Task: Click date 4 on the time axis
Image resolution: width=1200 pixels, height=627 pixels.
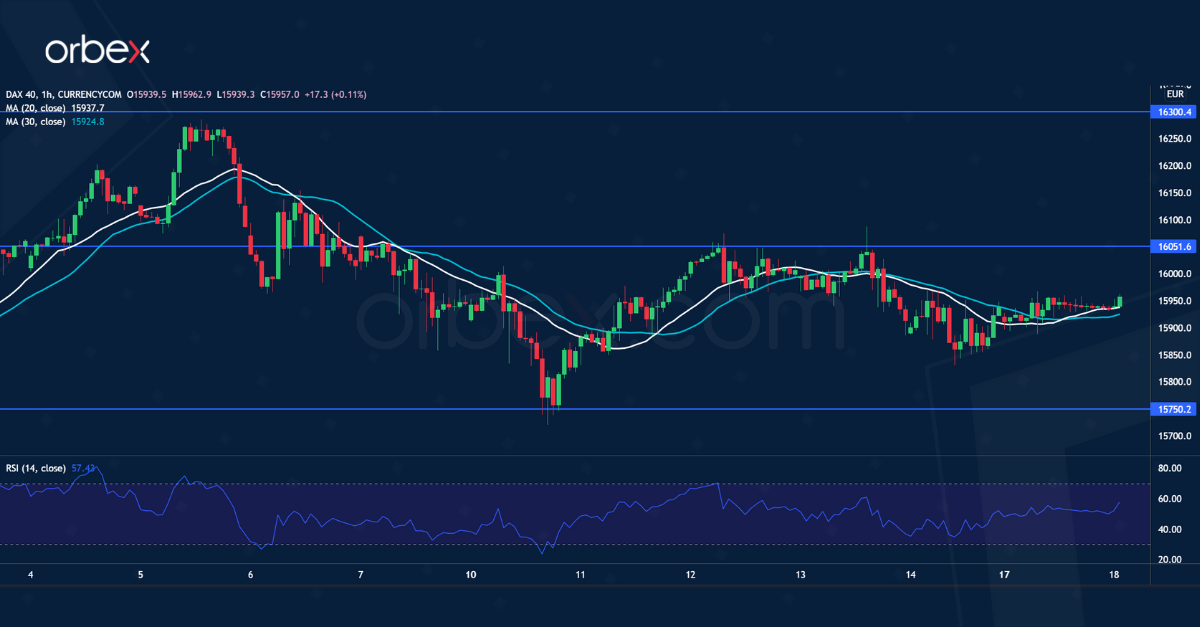Action: pyautogui.click(x=31, y=575)
